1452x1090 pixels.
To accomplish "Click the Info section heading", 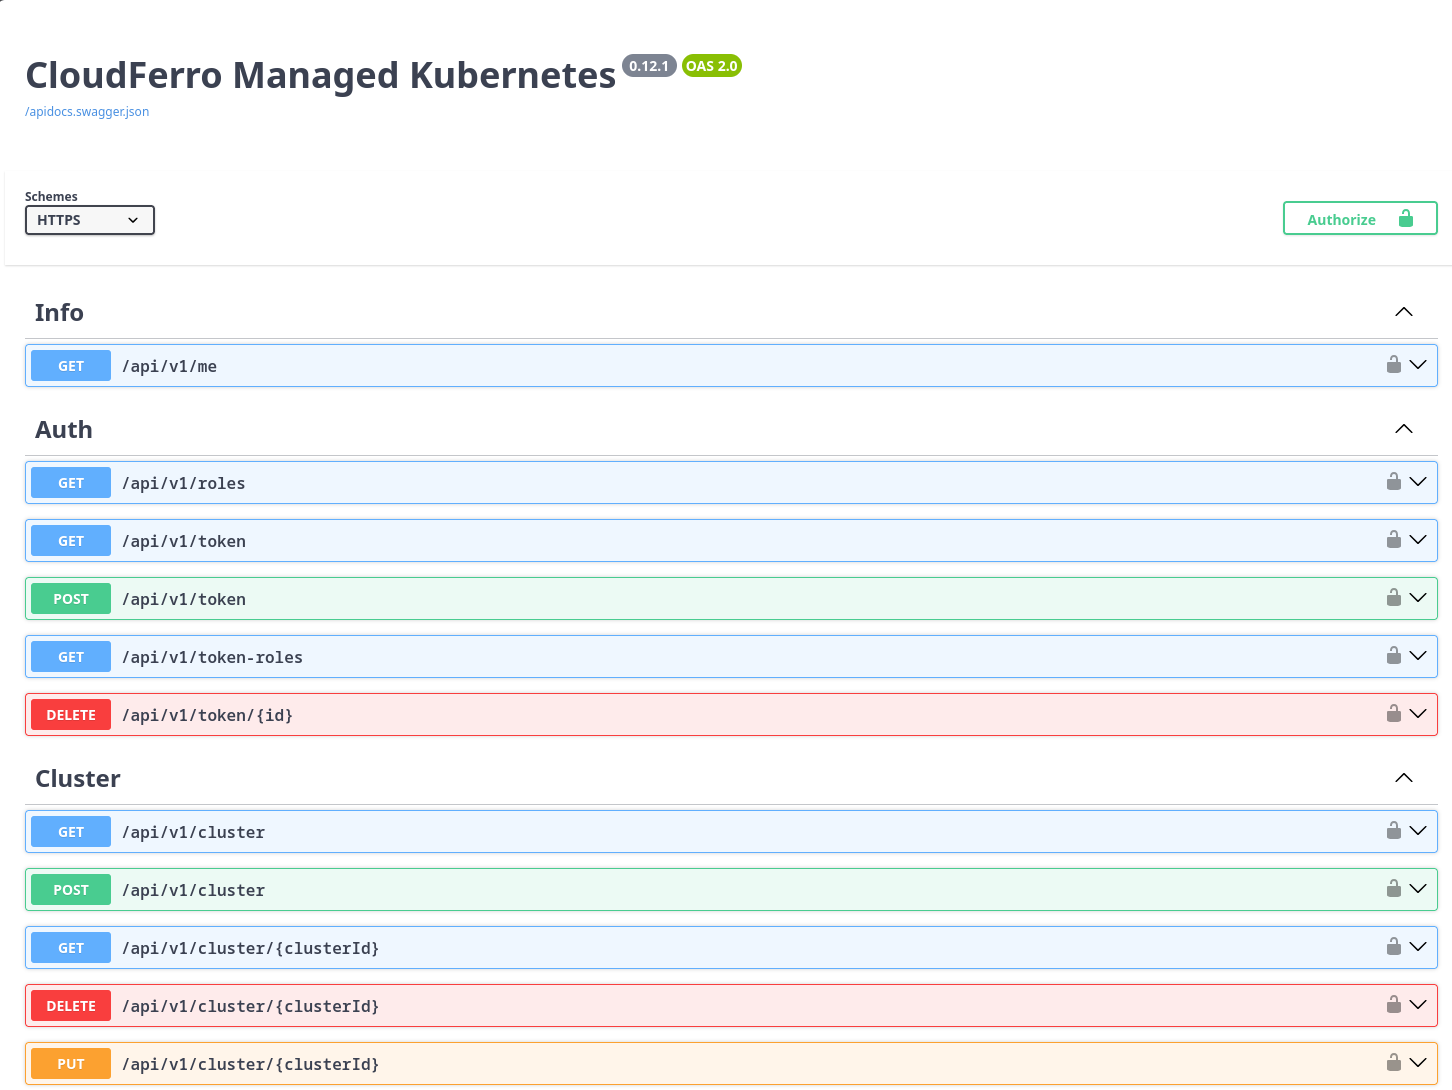I will point(59,313).
